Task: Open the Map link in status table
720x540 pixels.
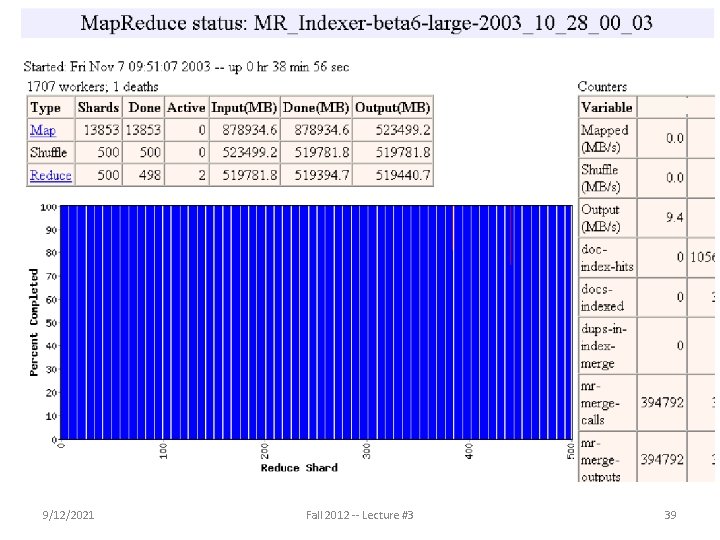Action: (43, 130)
